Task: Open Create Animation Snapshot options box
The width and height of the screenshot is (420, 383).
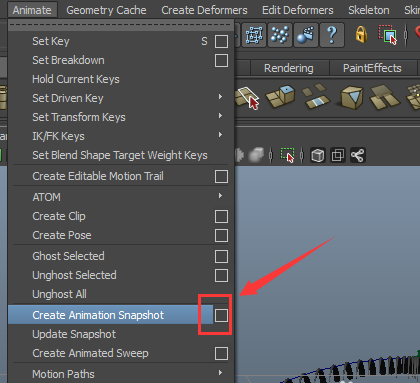Action: pyautogui.click(x=221, y=315)
